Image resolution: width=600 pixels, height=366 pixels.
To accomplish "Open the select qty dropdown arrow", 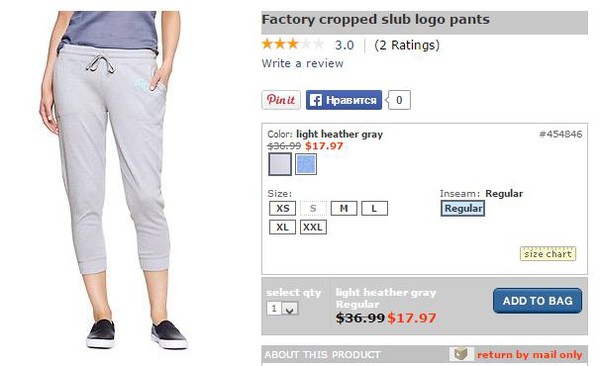I will 290,309.
